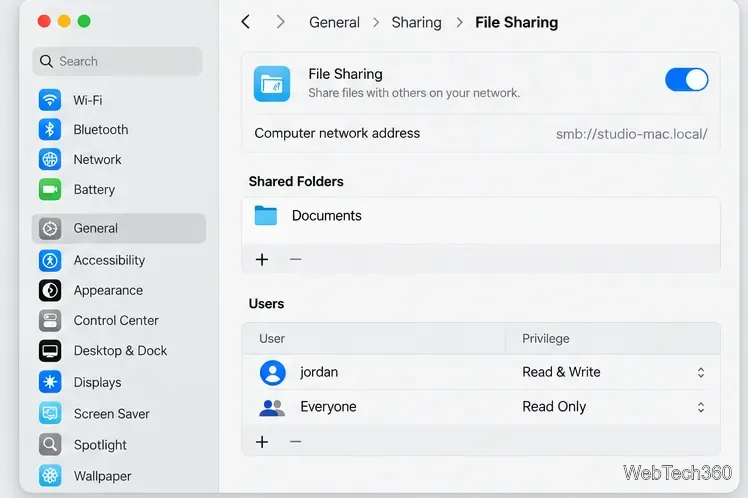Screen dimensions: 748x498
Task: Minimize the window with yellow button
Action: [64, 21]
